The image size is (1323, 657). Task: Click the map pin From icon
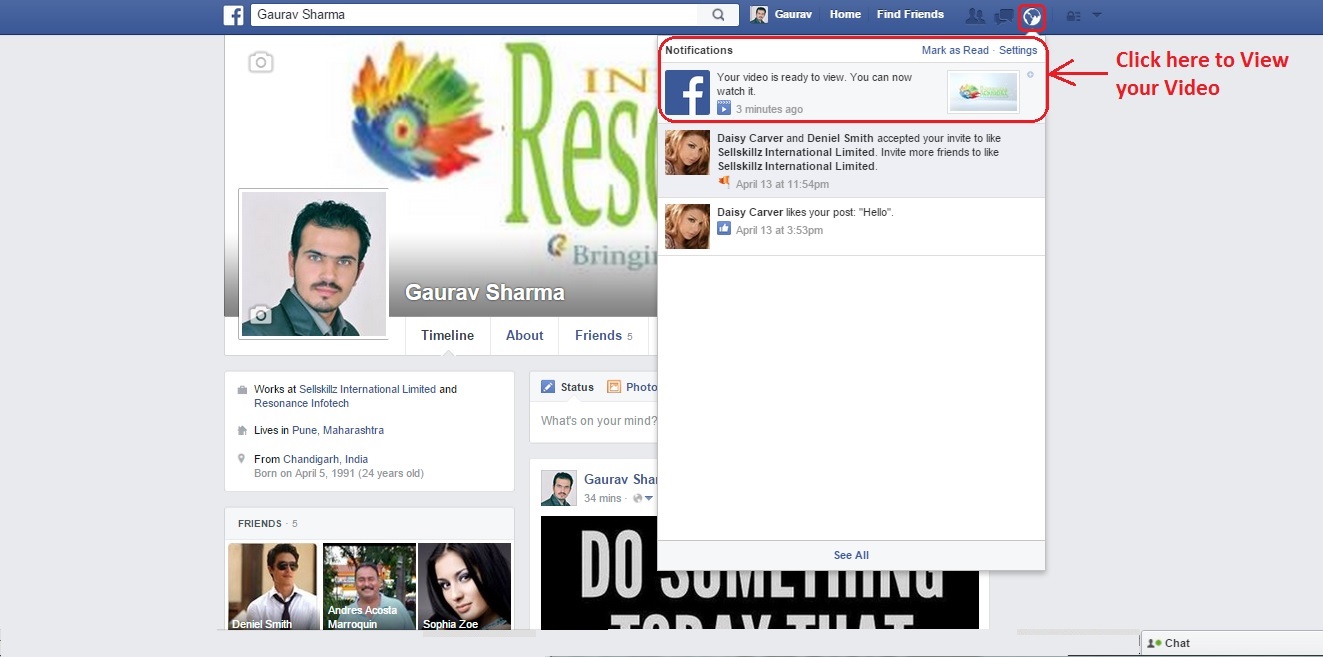242,459
